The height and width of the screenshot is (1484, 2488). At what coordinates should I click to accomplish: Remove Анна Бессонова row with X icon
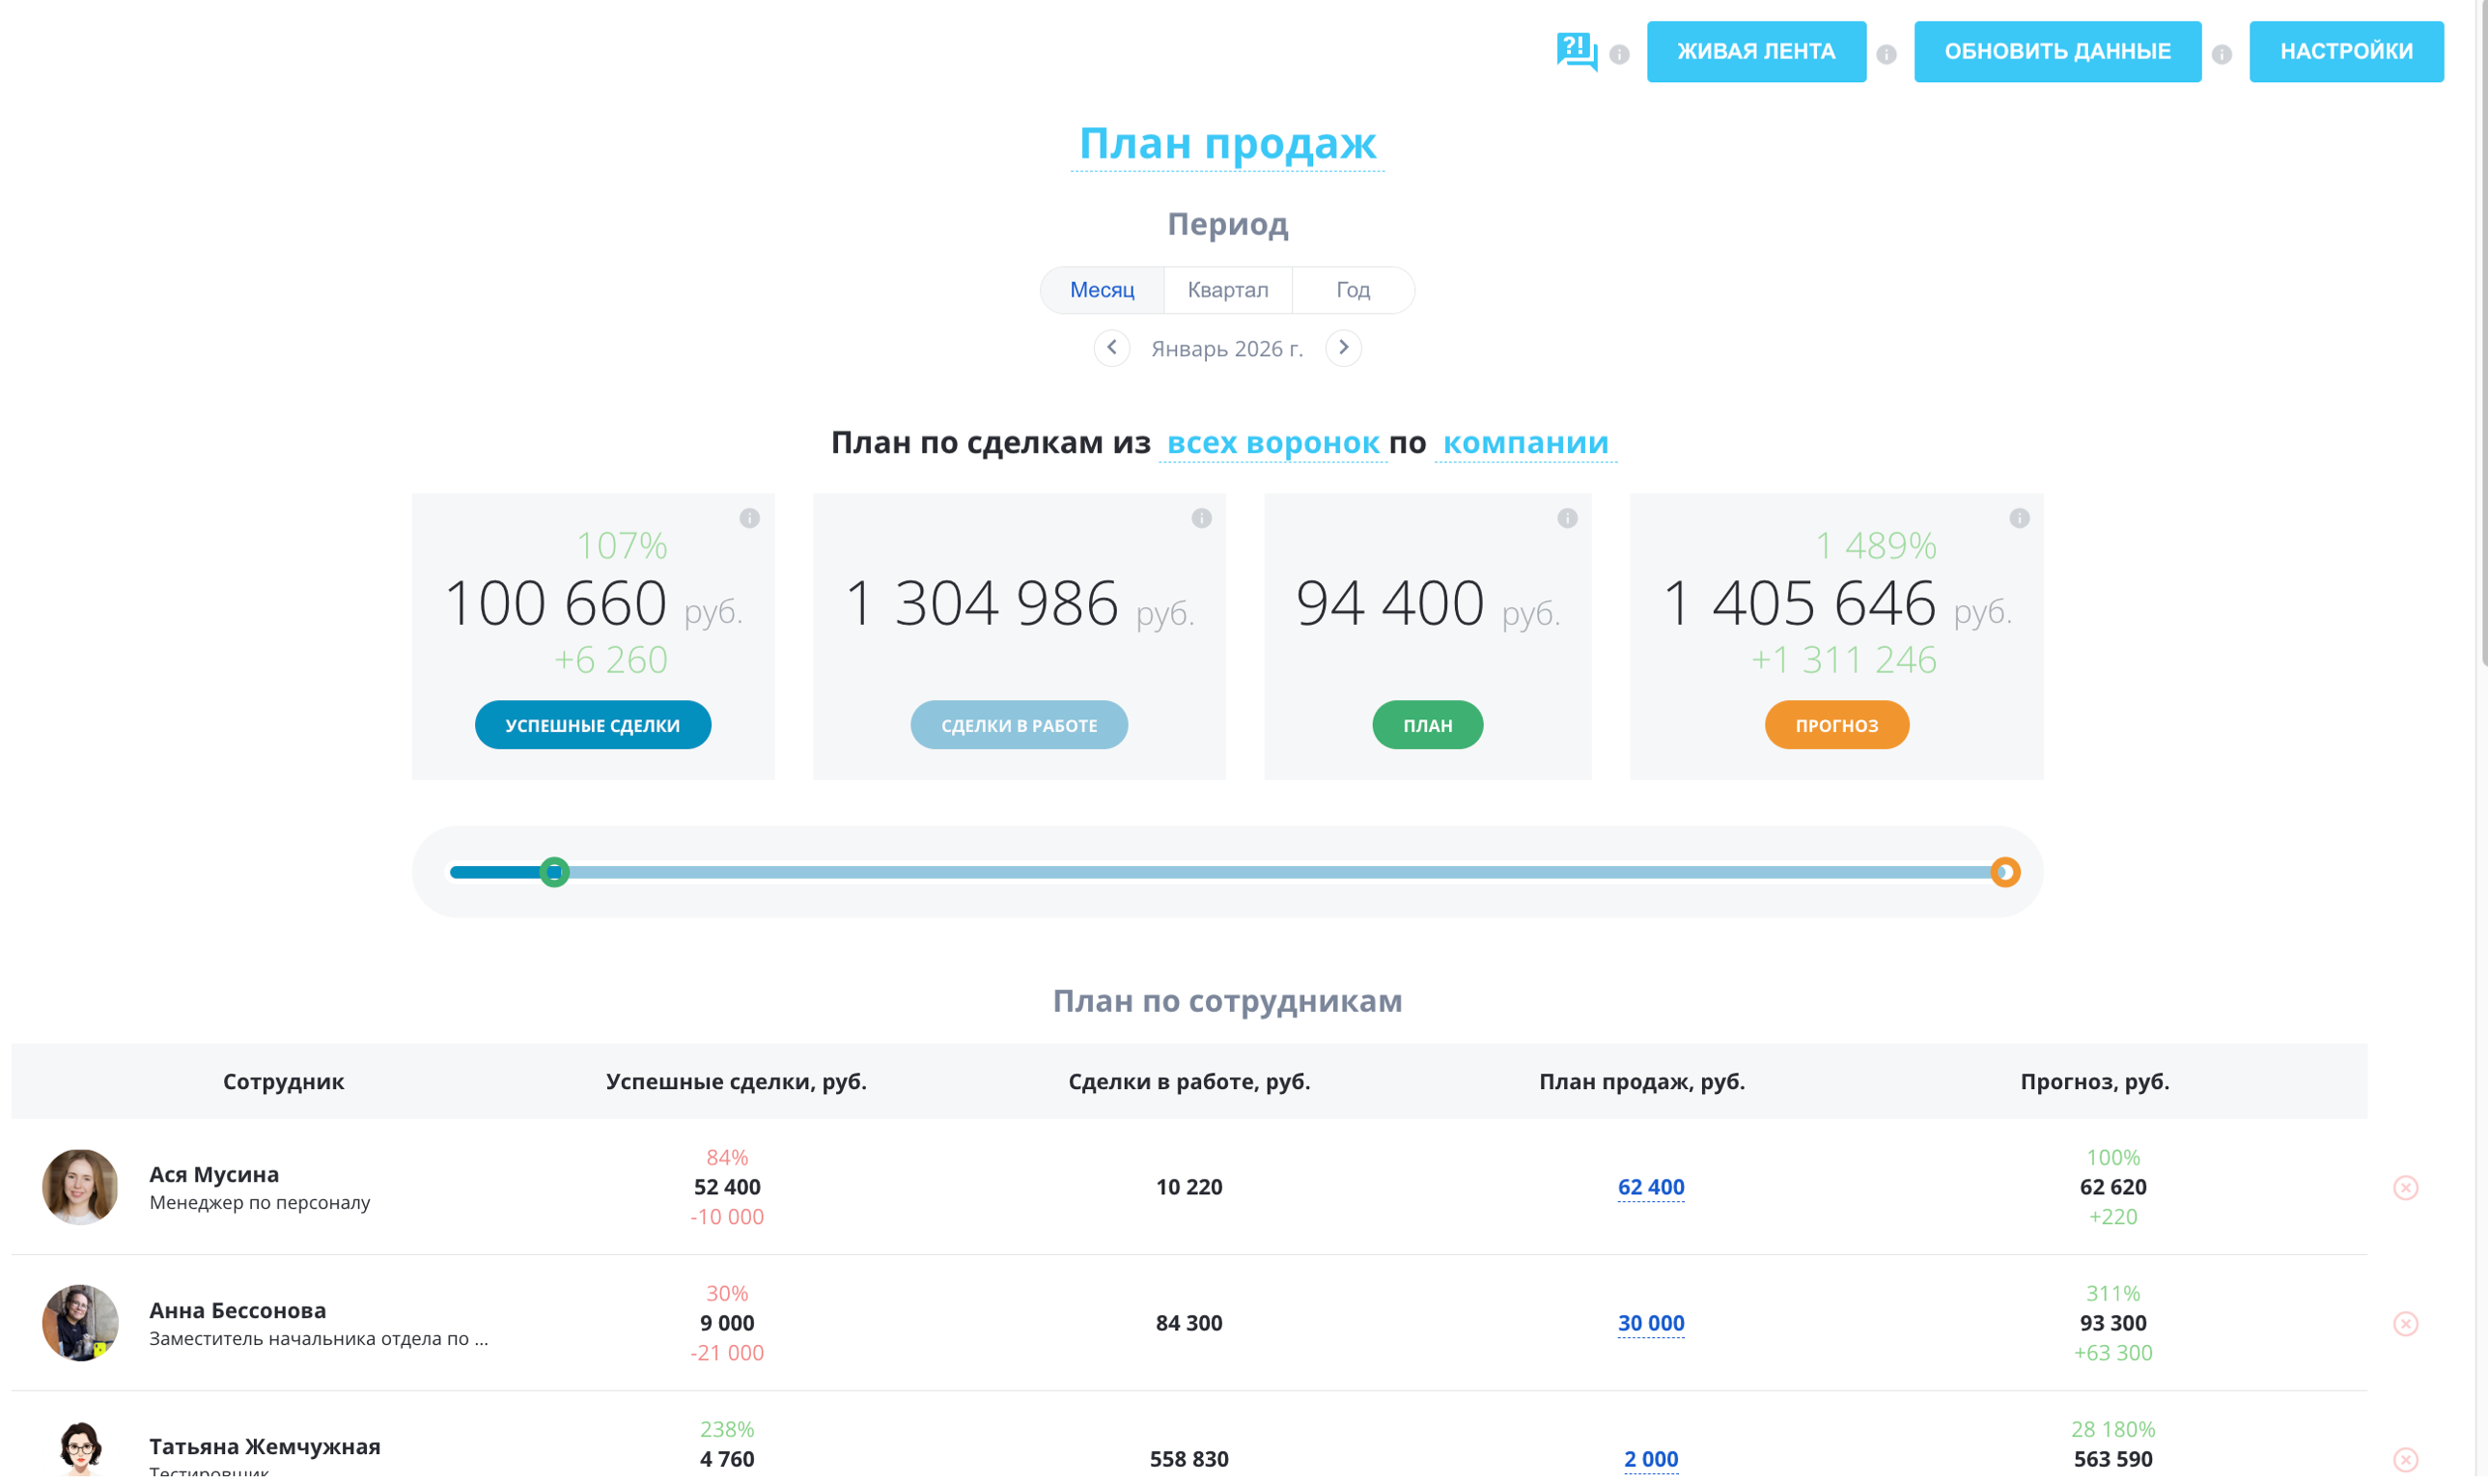[x=2405, y=1323]
